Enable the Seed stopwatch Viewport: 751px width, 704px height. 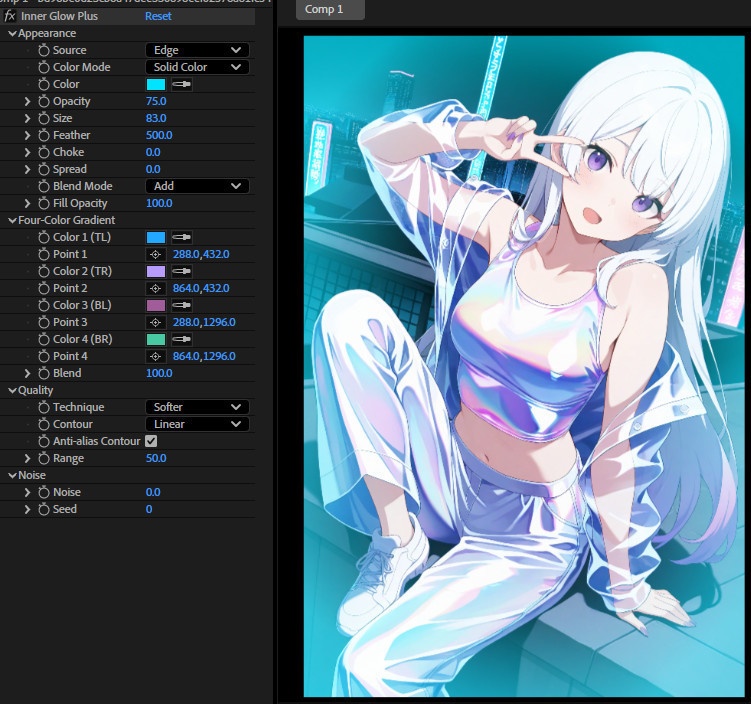coord(44,509)
